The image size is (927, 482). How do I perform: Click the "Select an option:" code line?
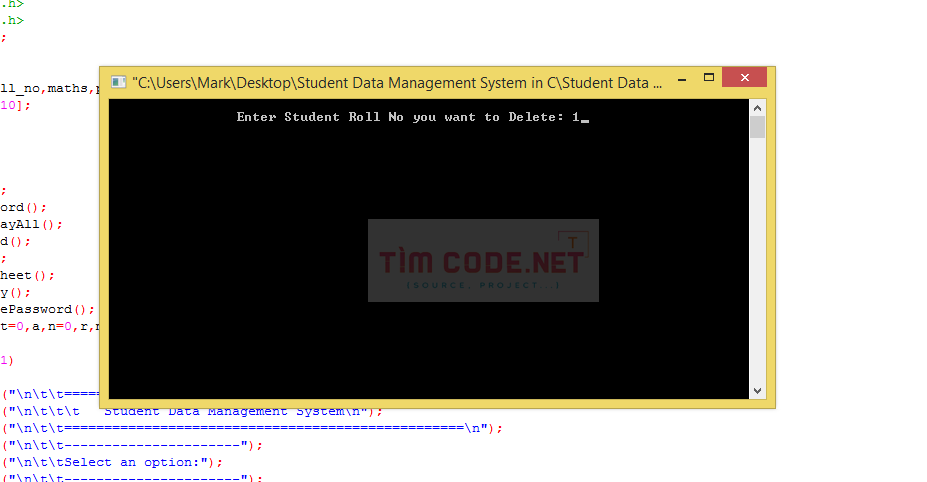pos(112,462)
